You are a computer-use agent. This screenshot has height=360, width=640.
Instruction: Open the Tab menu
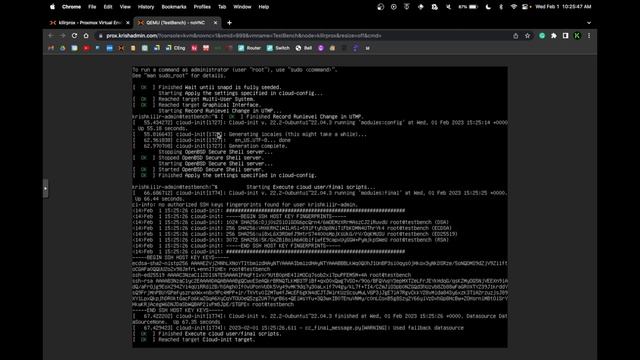coord(222,7)
